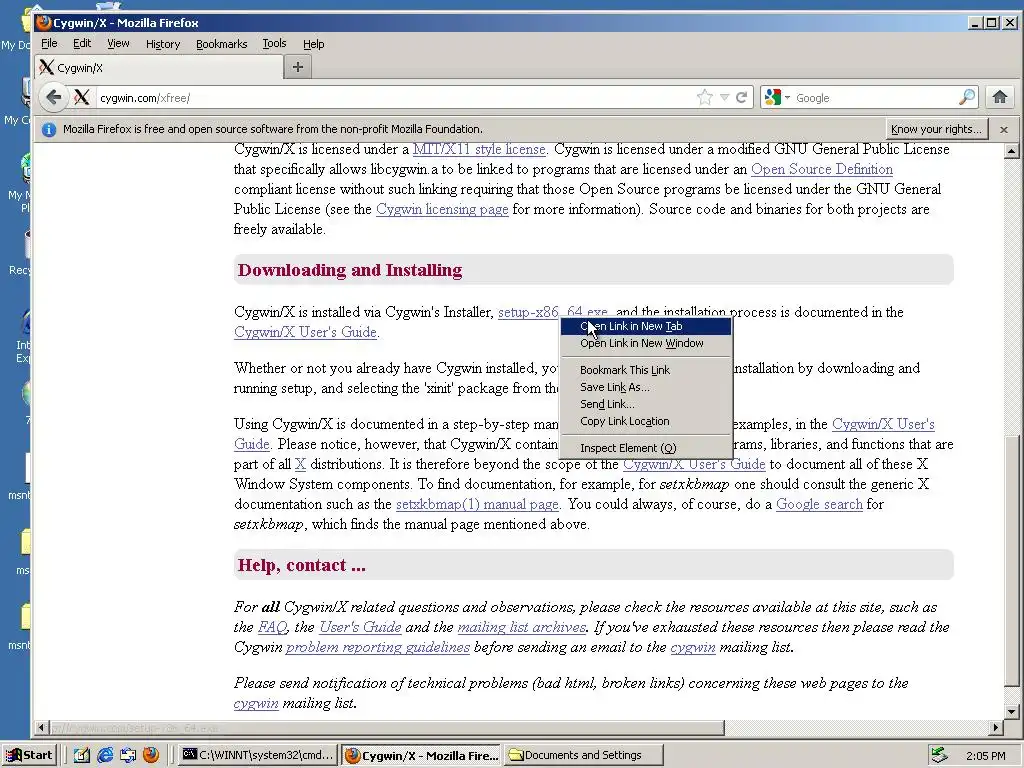Follow the Google search link
Image resolution: width=1024 pixels, height=768 pixels.
tap(819, 504)
